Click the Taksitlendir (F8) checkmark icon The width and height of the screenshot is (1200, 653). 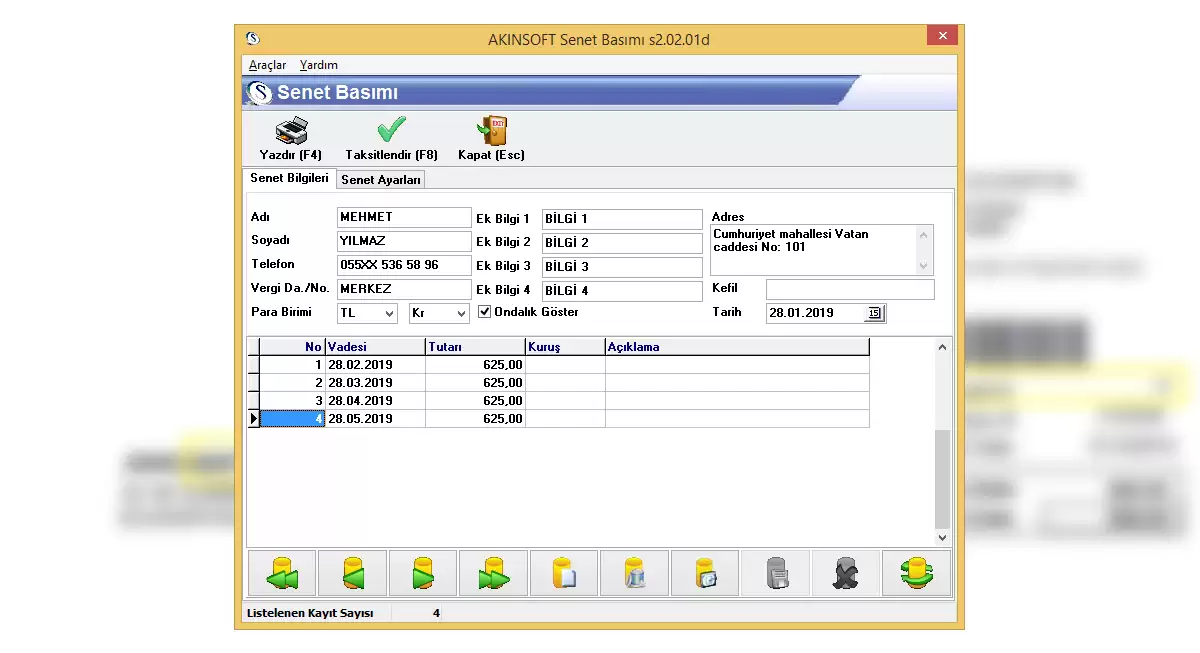point(391,131)
